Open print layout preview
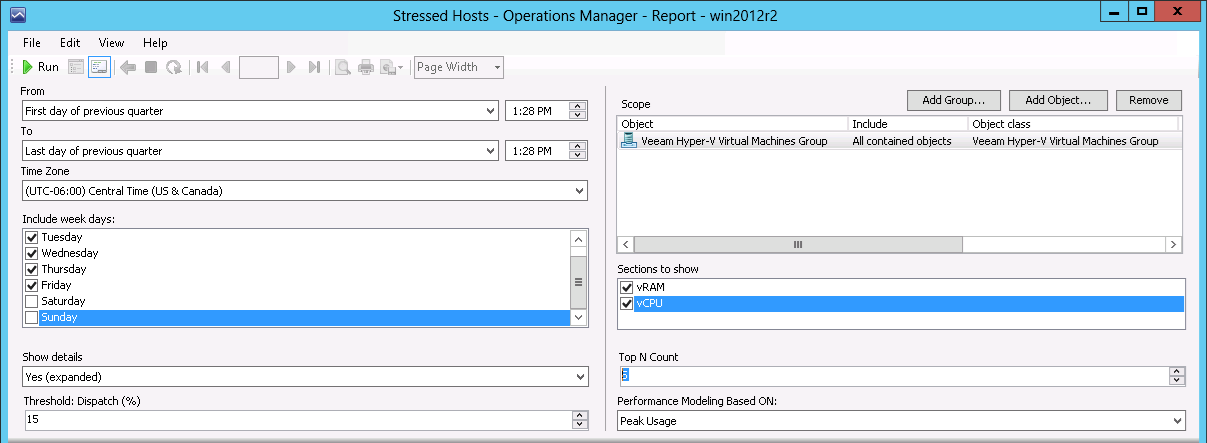This screenshot has width=1207, height=443. pyautogui.click(x=343, y=67)
